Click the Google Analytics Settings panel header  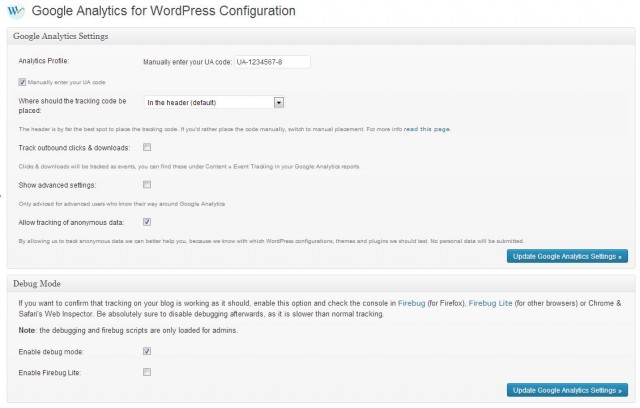click(321, 36)
